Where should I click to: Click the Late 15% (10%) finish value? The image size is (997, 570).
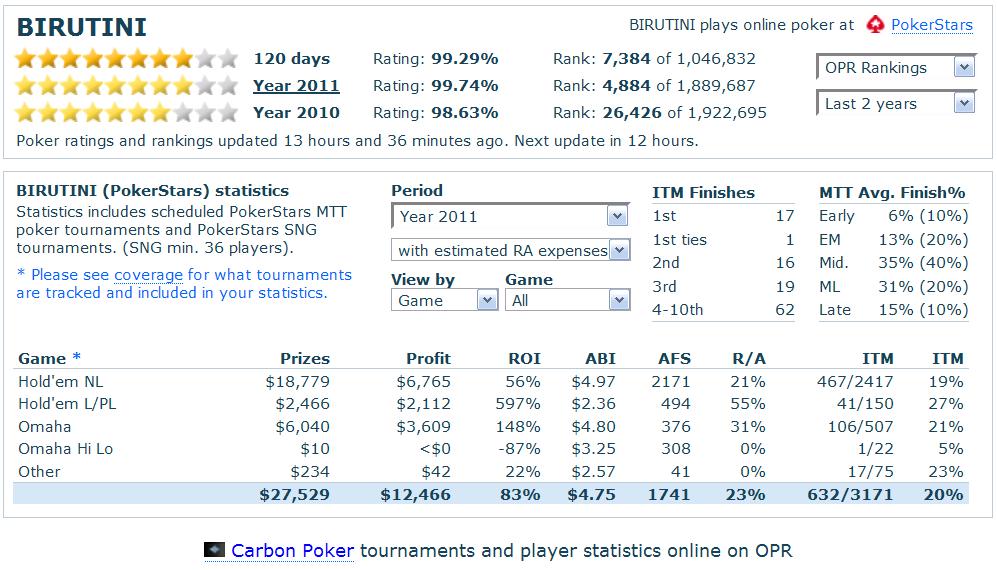coord(923,310)
